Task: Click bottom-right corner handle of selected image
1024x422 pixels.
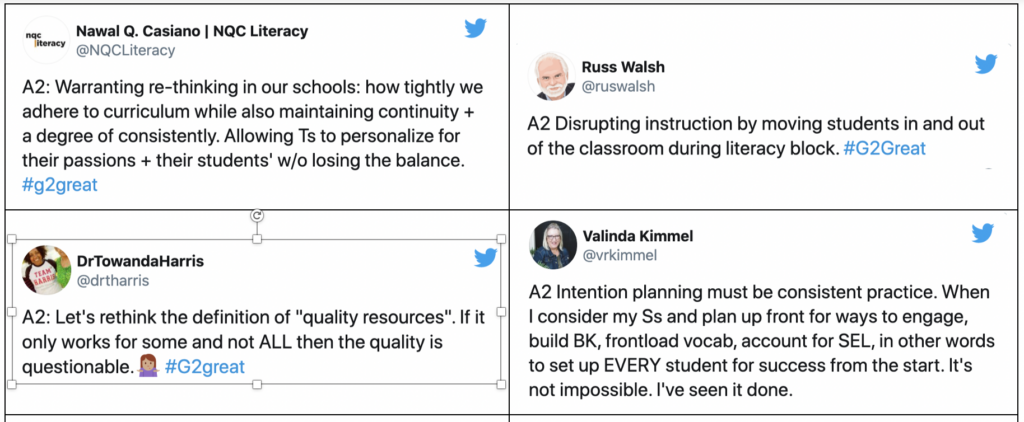Action: (502, 384)
